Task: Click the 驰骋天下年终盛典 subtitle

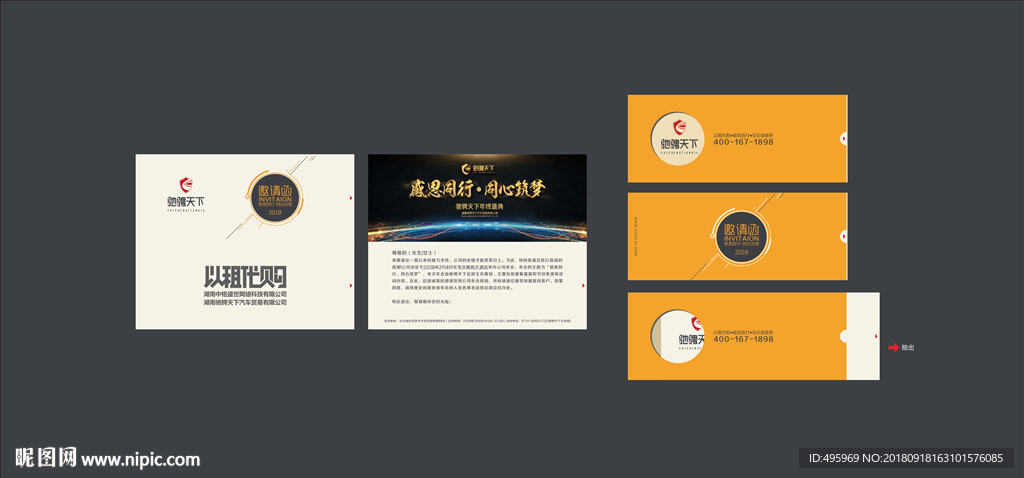Action: pos(477,207)
